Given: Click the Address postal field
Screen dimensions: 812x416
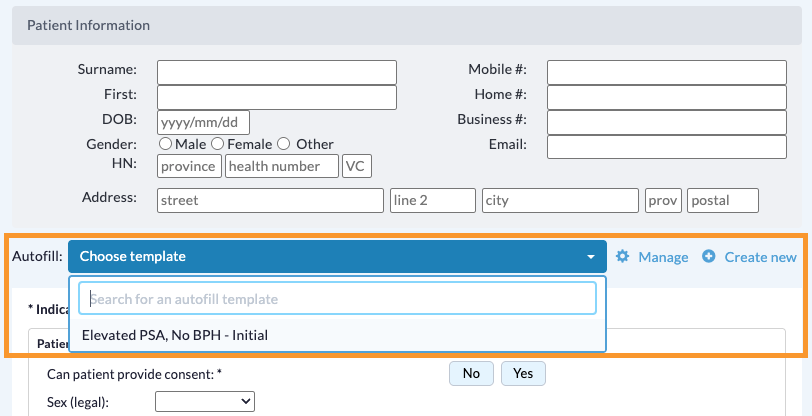Looking at the screenshot, I should point(723,200).
